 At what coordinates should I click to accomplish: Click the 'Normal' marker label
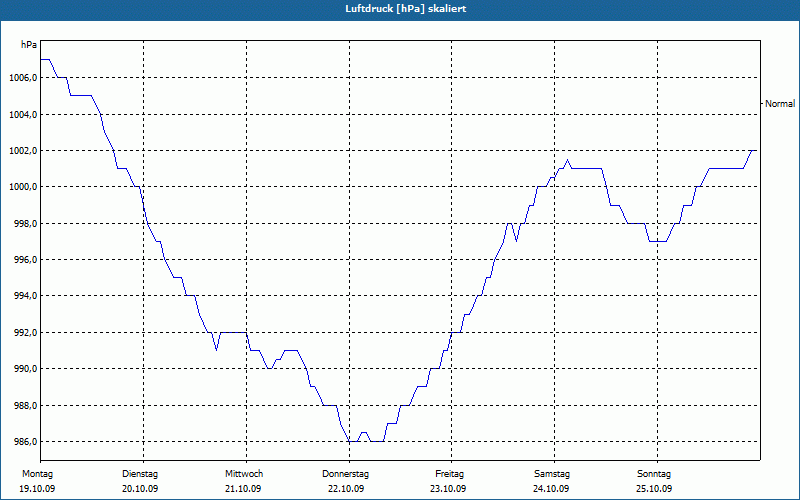click(x=780, y=104)
